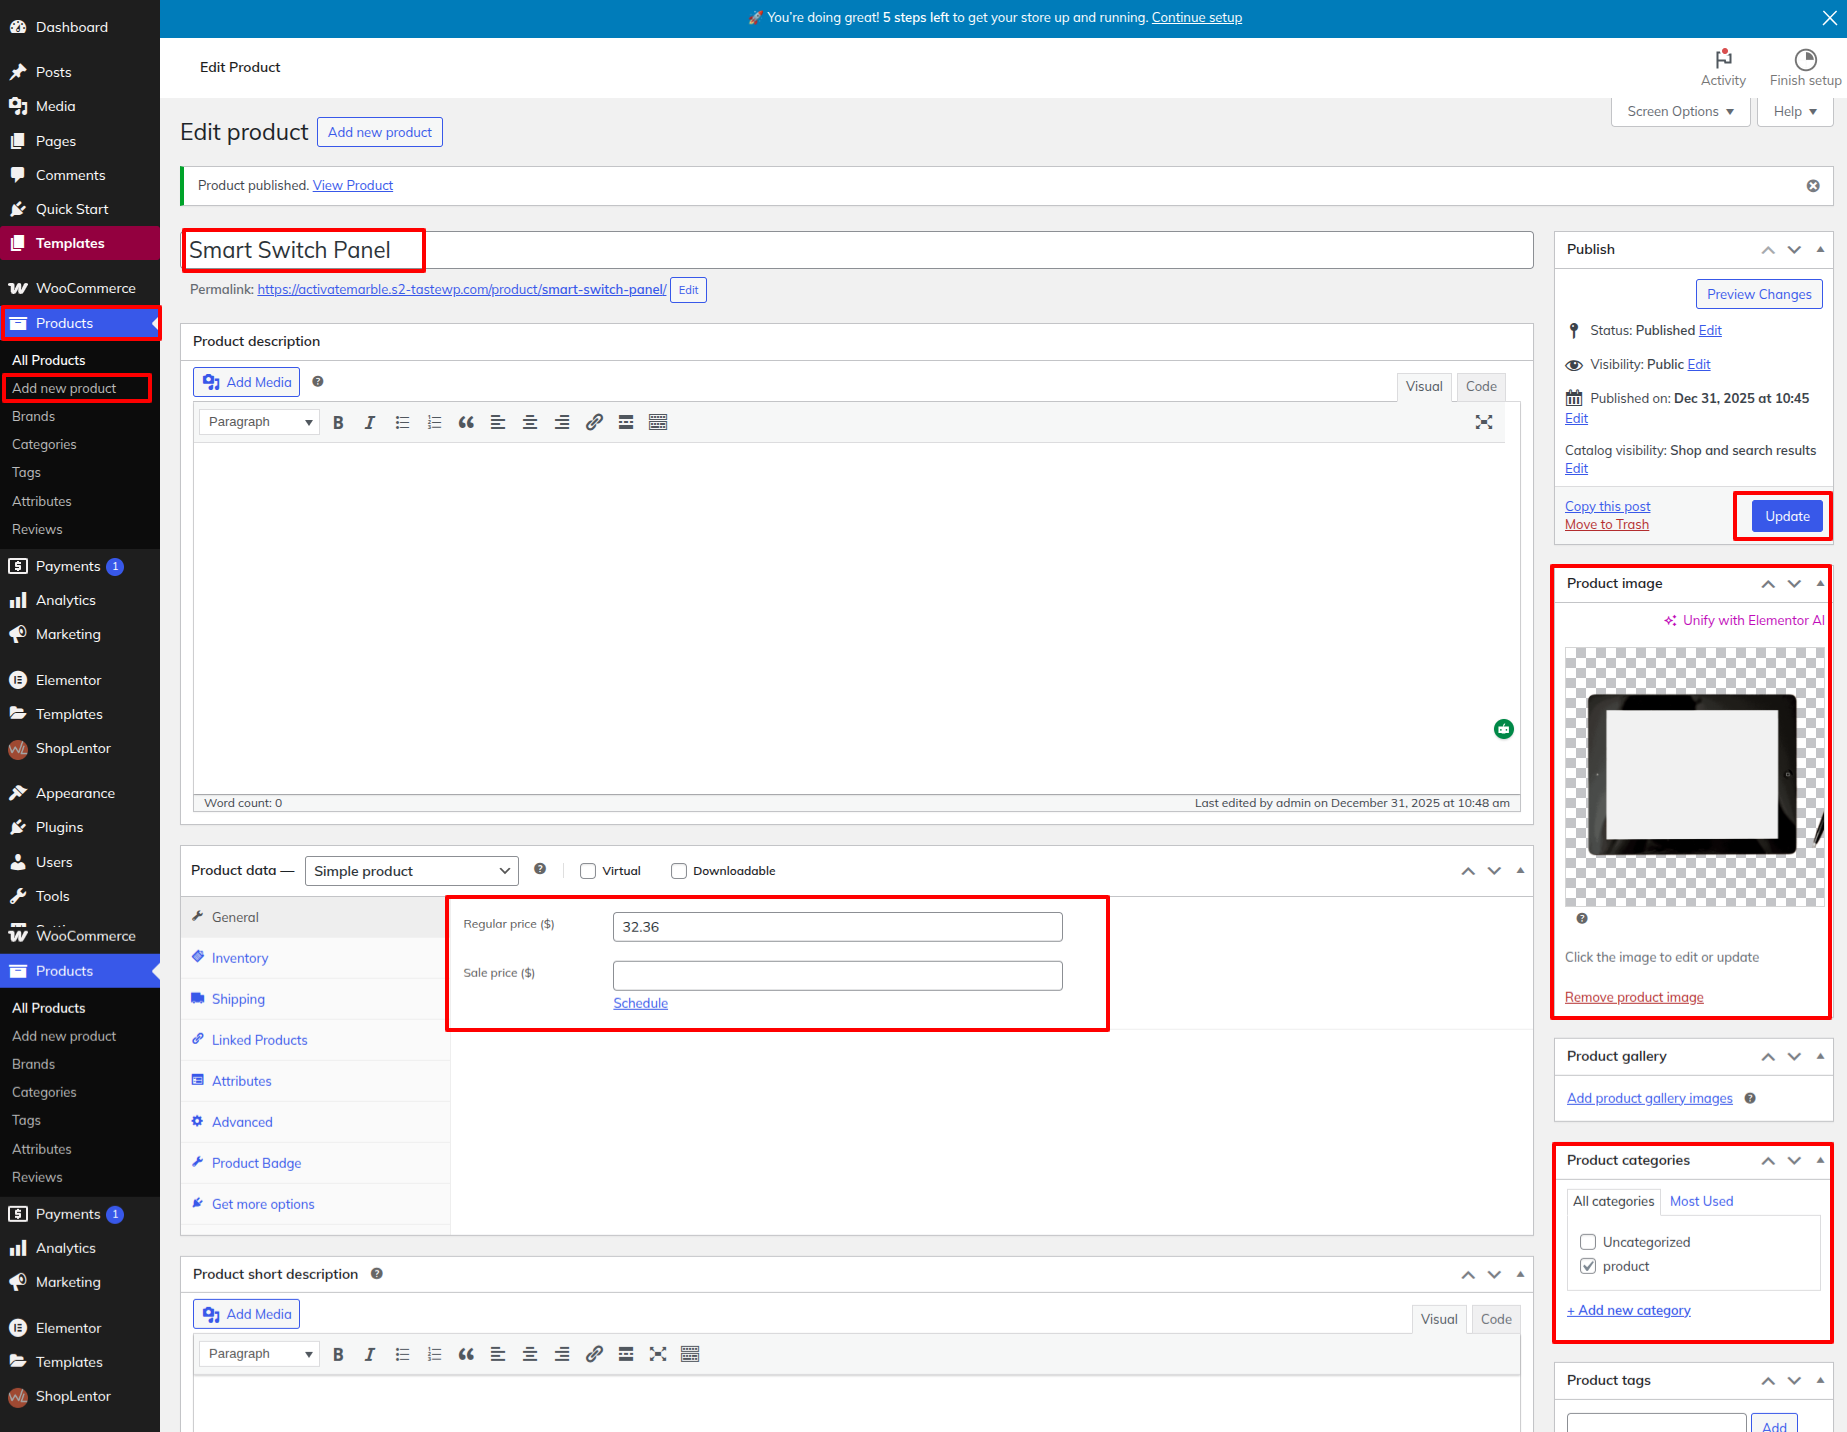Dismiss the 'Product published' notice

(1813, 186)
